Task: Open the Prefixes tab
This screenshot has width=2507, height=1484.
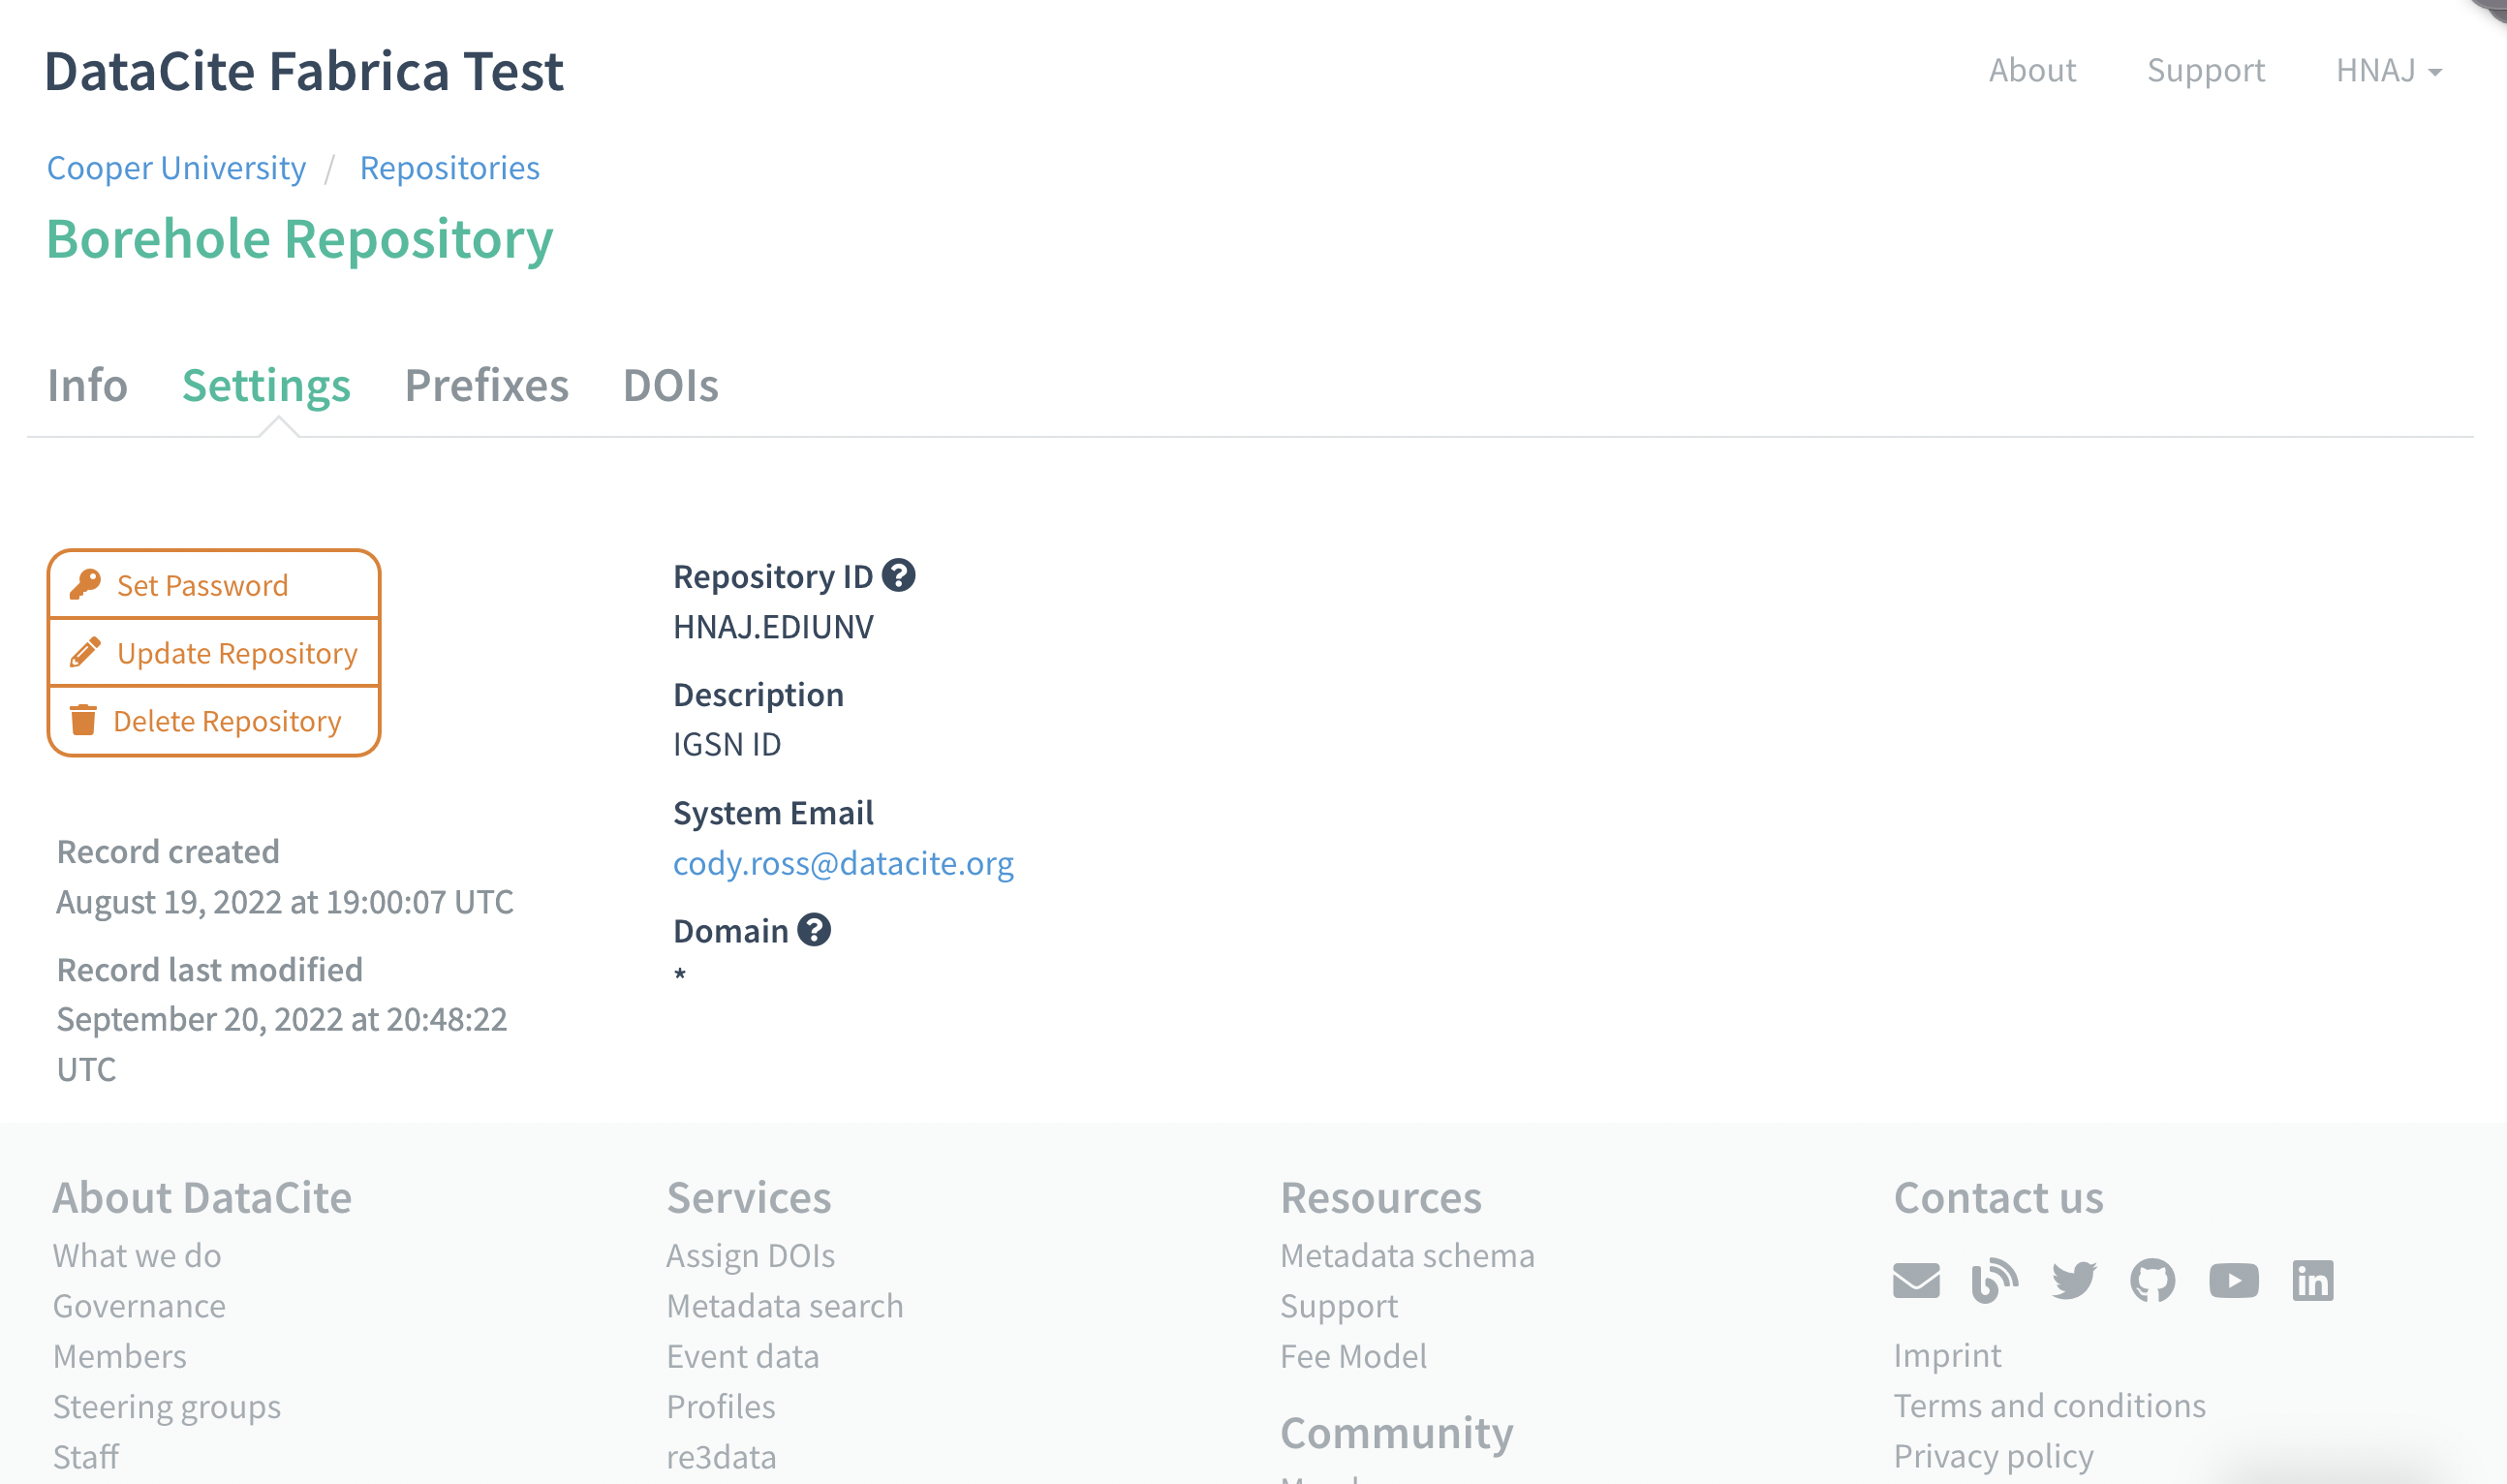Action: point(486,385)
